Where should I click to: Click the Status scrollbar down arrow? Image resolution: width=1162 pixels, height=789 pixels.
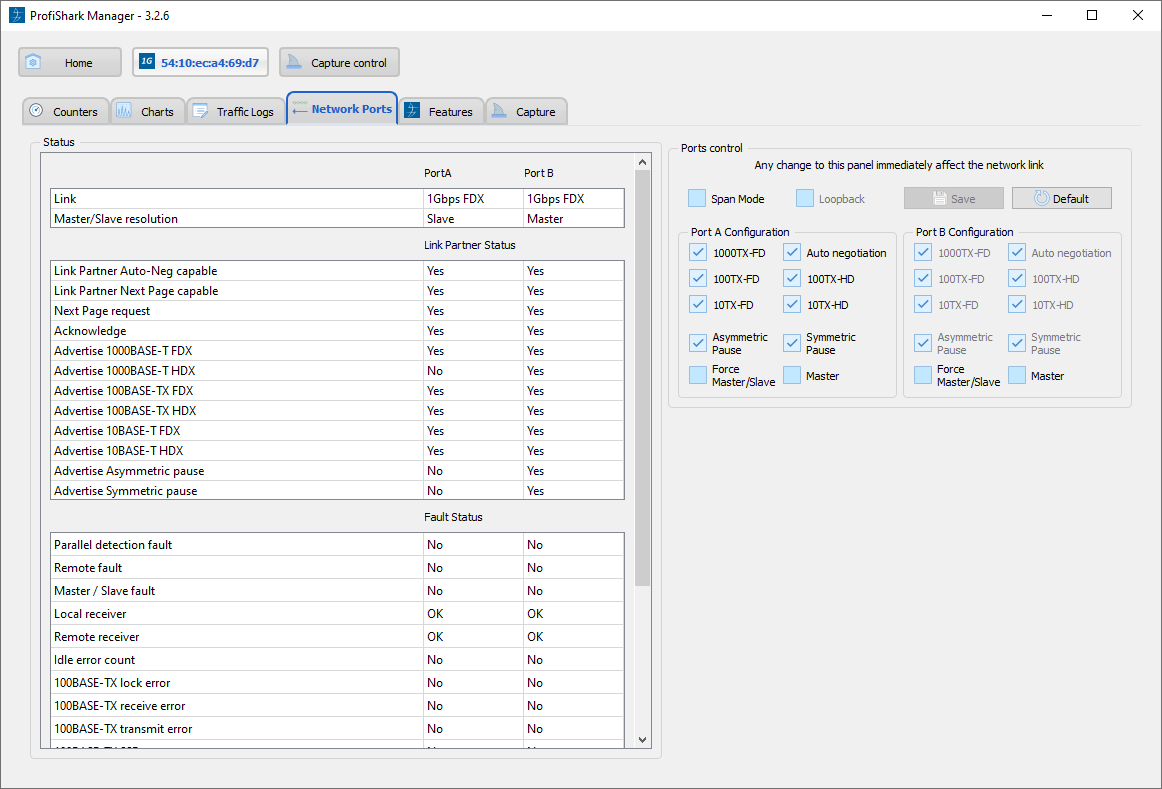(x=643, y=739)
